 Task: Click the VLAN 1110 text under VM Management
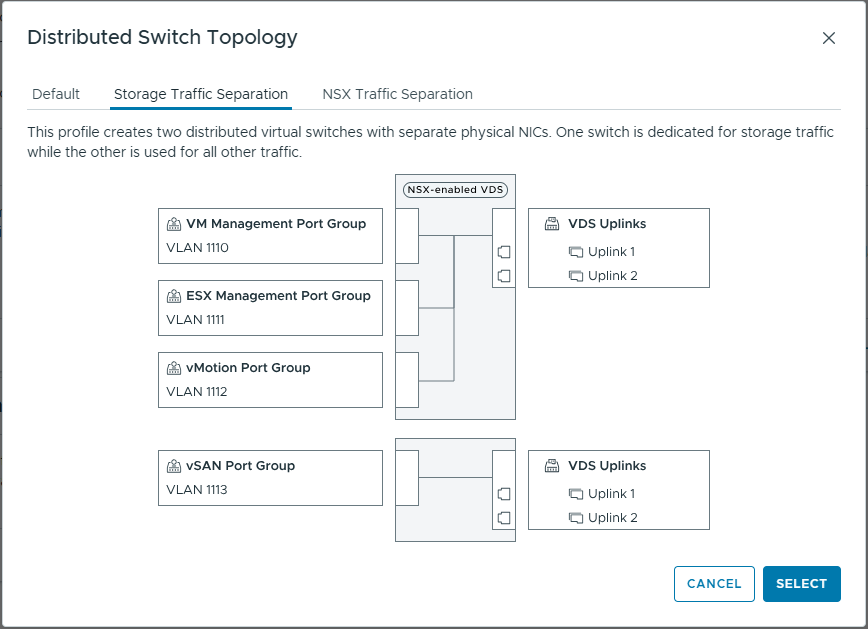[197, 248]
